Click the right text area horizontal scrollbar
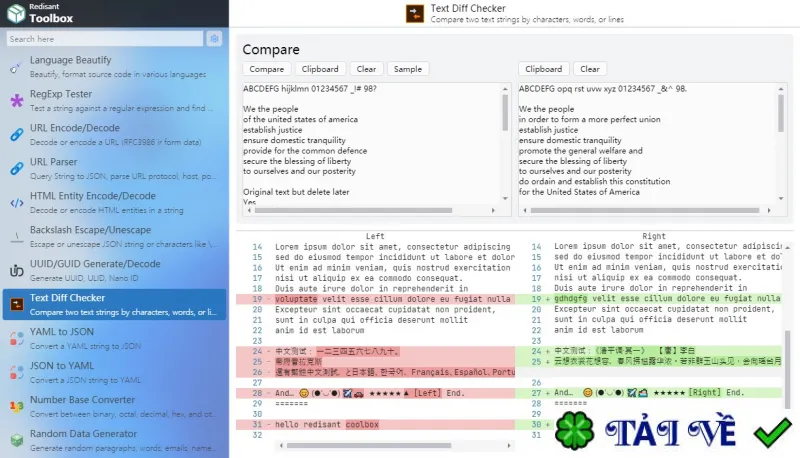The height and width of the screenshot is (458, 800). (x=645, y=210)
